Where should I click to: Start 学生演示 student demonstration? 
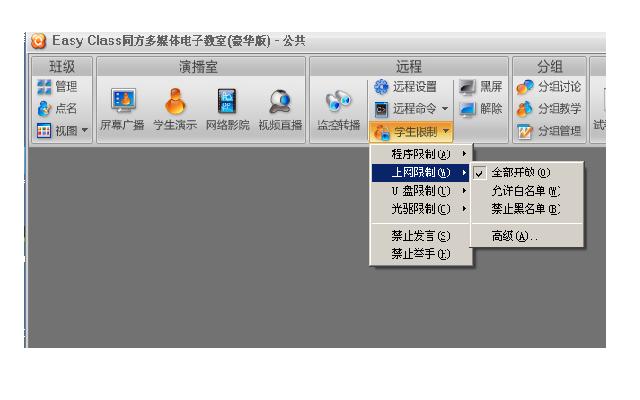175,103
